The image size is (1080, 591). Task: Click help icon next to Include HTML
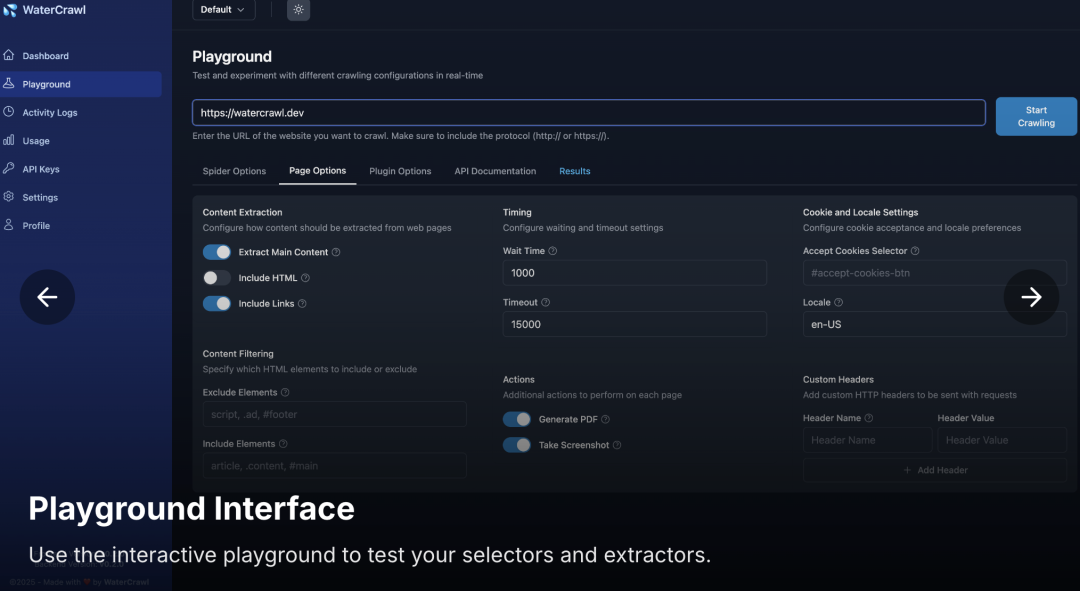pyautogui.click(x=305, y=278)
